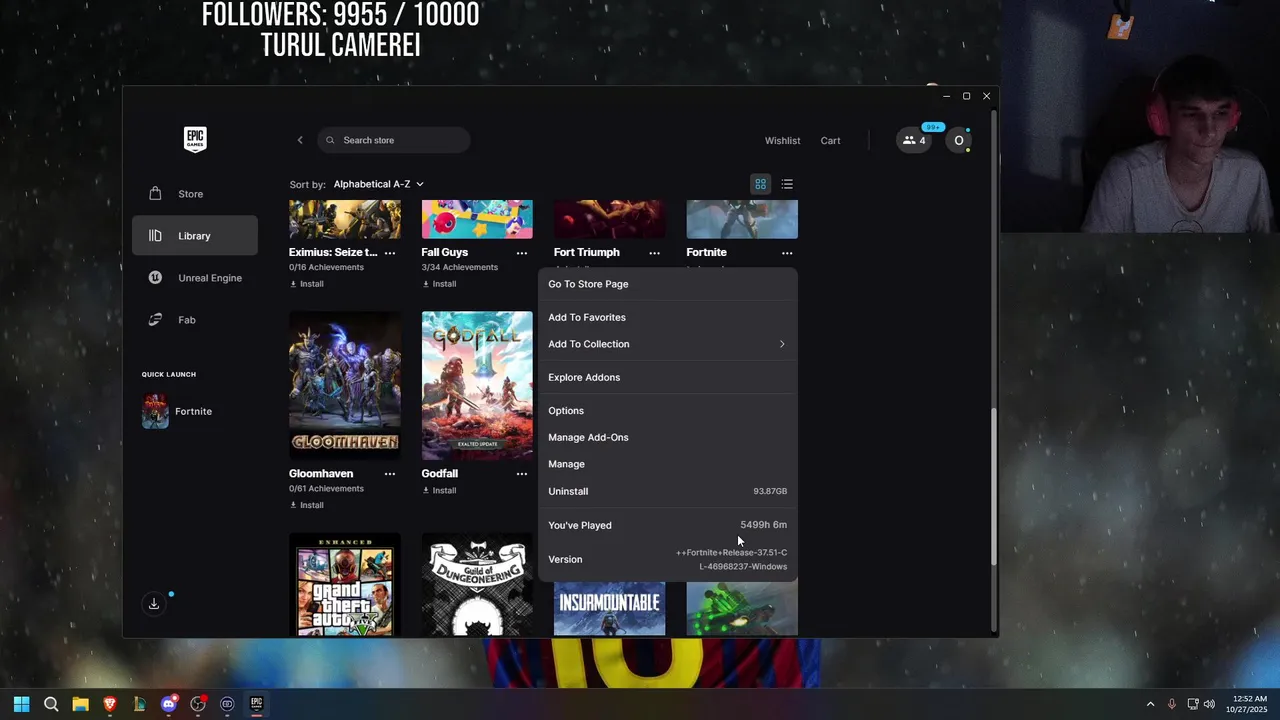Screen dimensions: 1280x720
Task: Select Go To Store Page in context menu
Action: coord(668,284)
